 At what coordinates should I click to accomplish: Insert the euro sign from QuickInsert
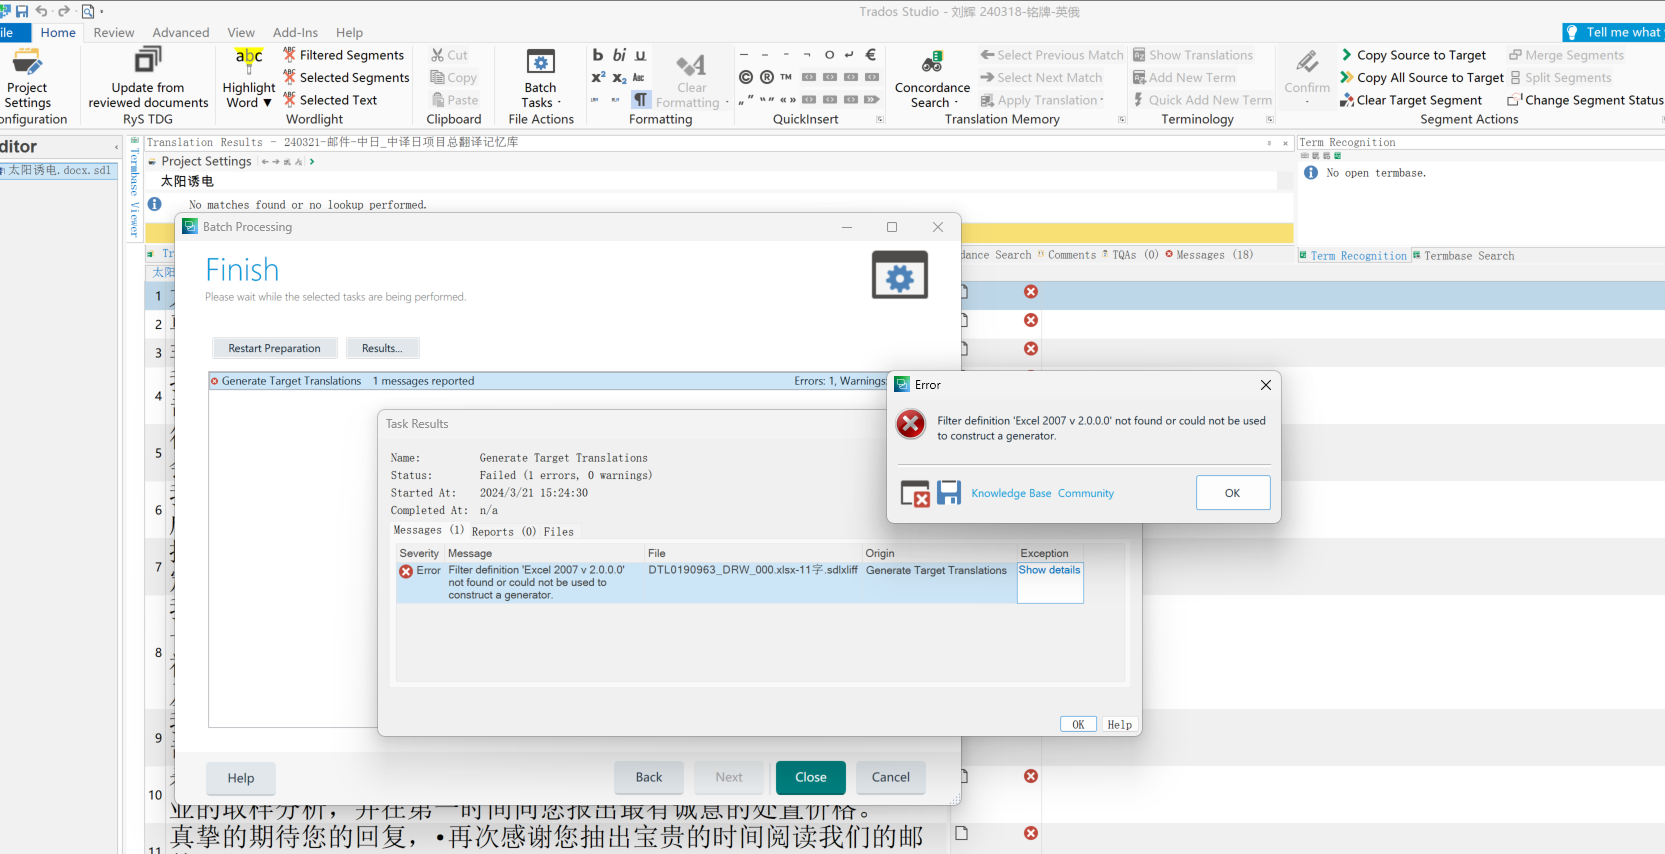click(x=870, y=55)
